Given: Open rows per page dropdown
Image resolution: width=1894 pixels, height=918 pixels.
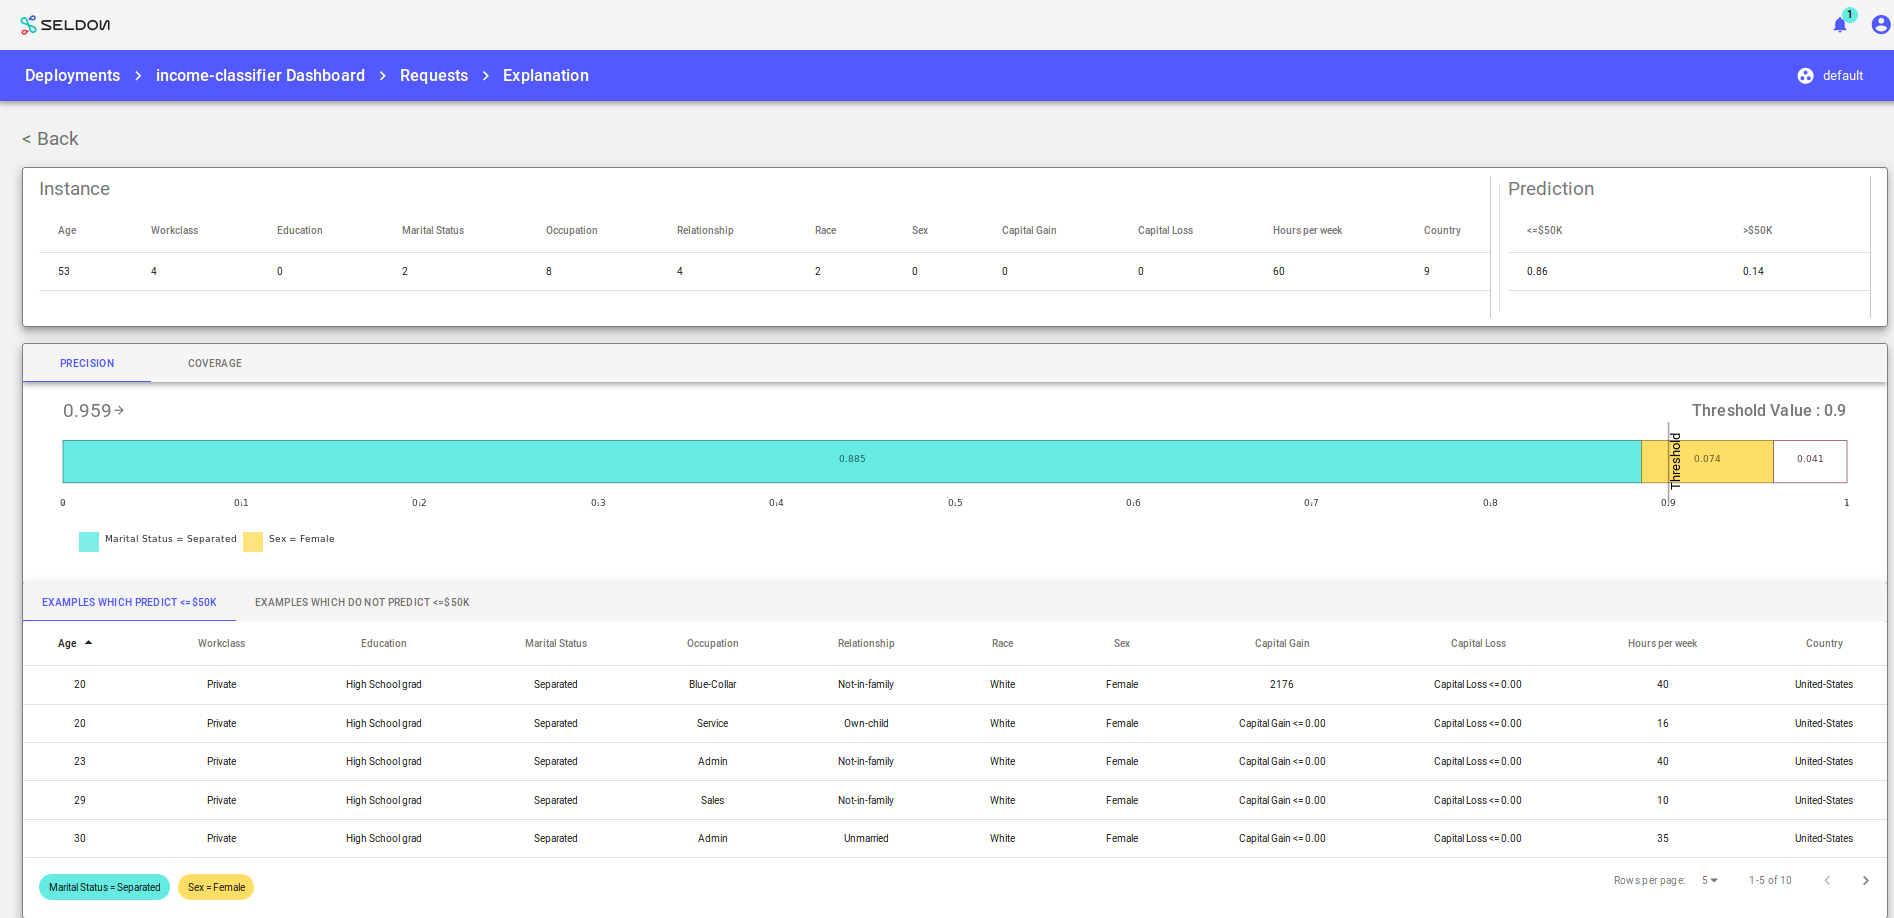Looking at the screenshot, I should click(1710, 881).
